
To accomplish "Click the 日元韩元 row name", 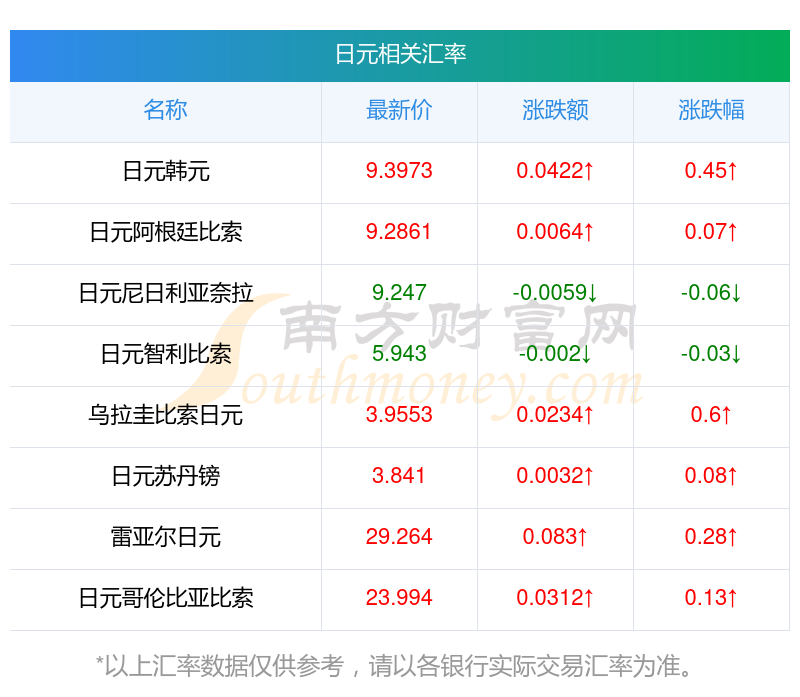I will click(x=166, y=171).
